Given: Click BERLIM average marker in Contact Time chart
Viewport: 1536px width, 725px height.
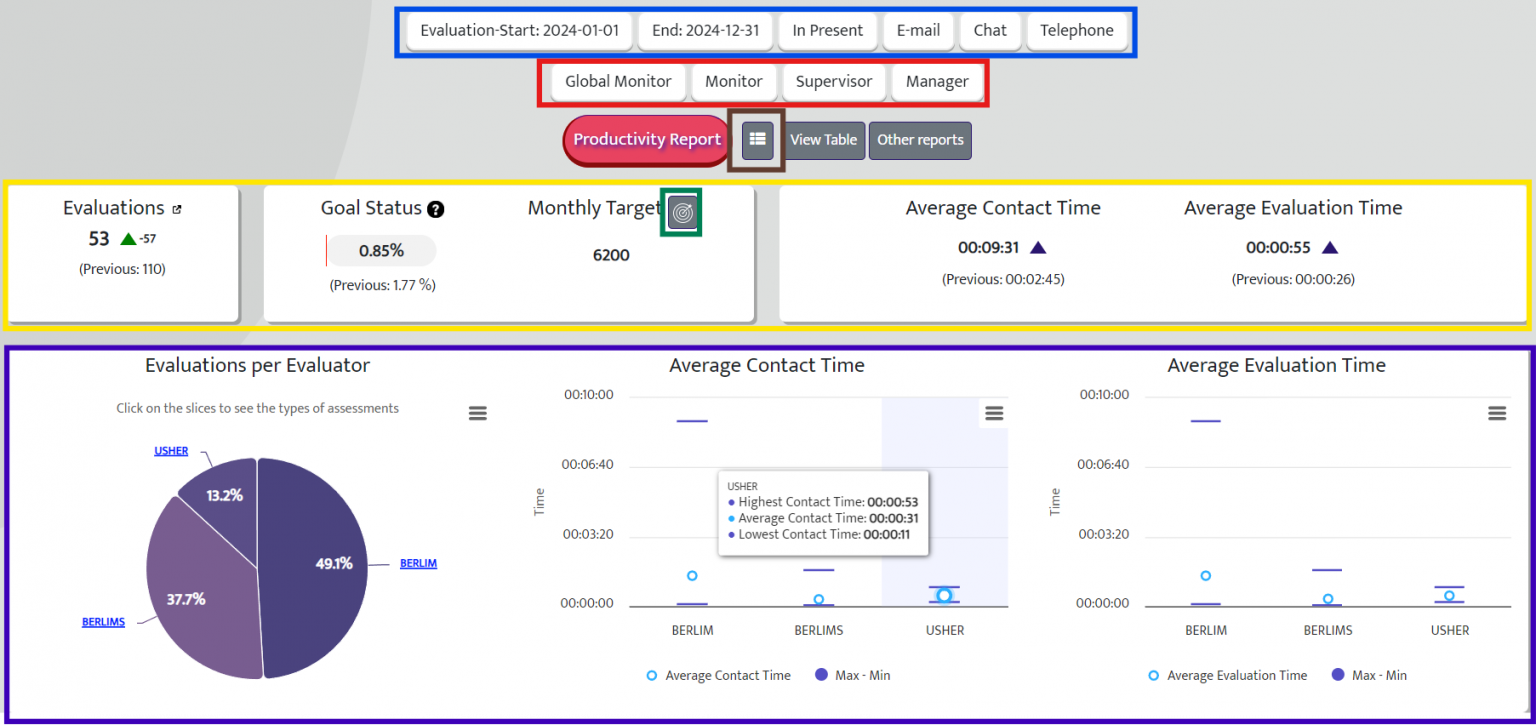Looking at the screenshot, I should pos(692,576).
